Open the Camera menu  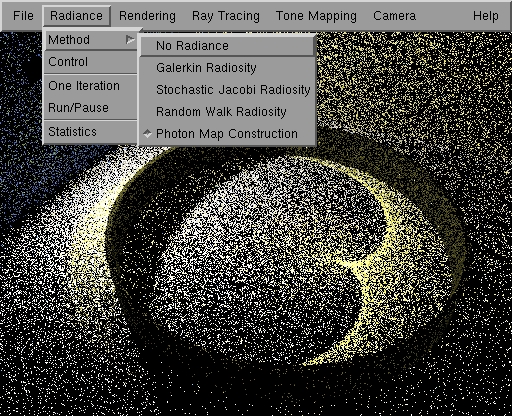(x=394, y=16)
